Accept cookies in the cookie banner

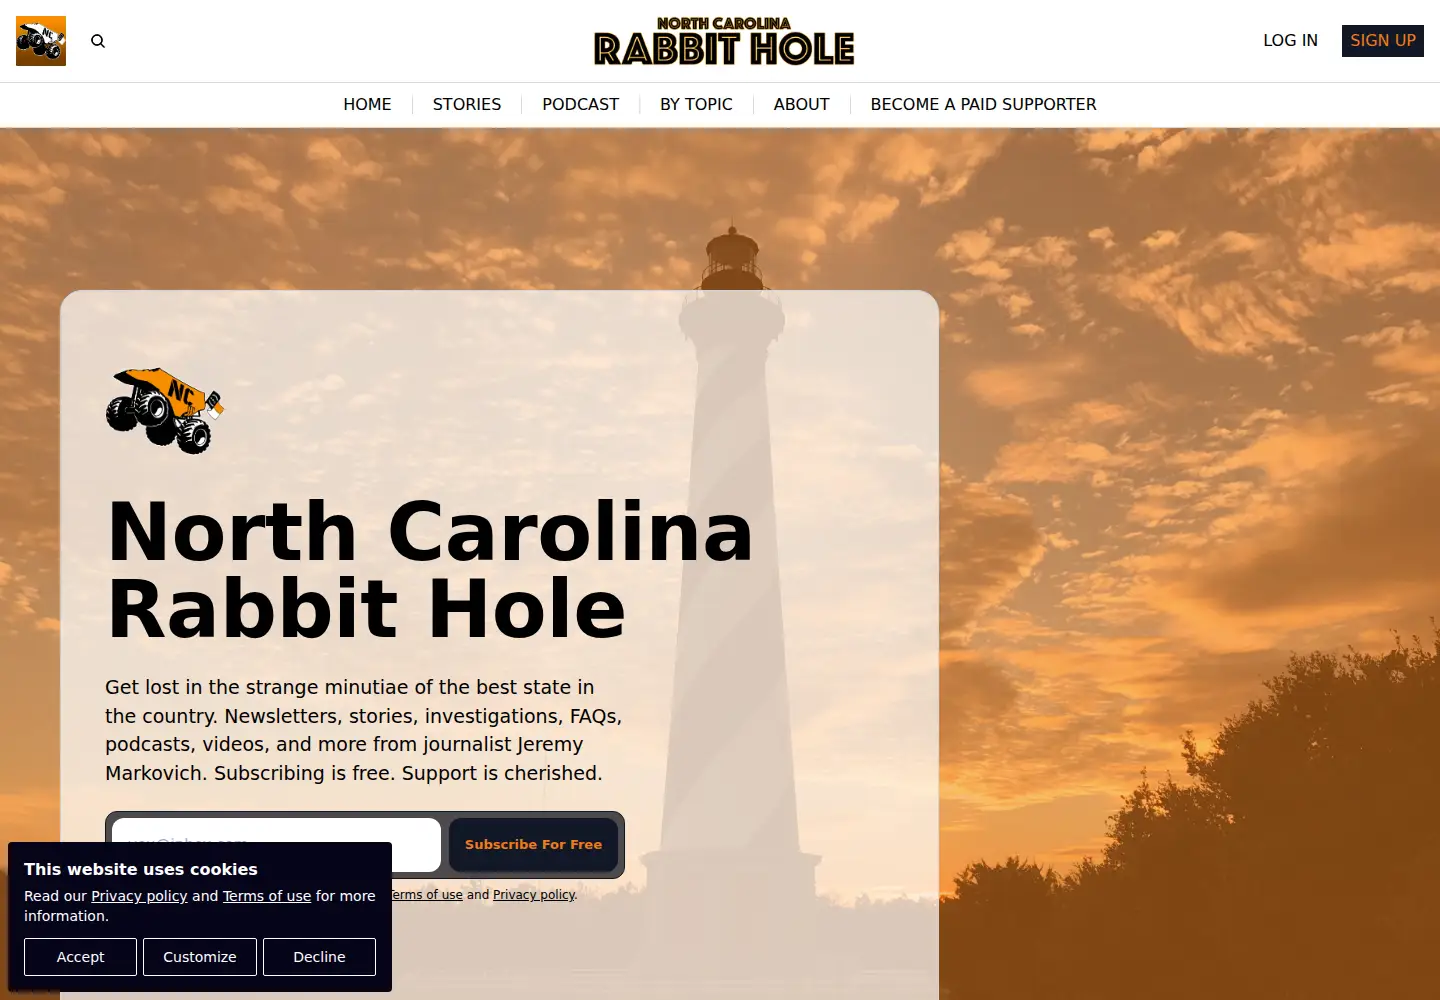click(80, 957)
